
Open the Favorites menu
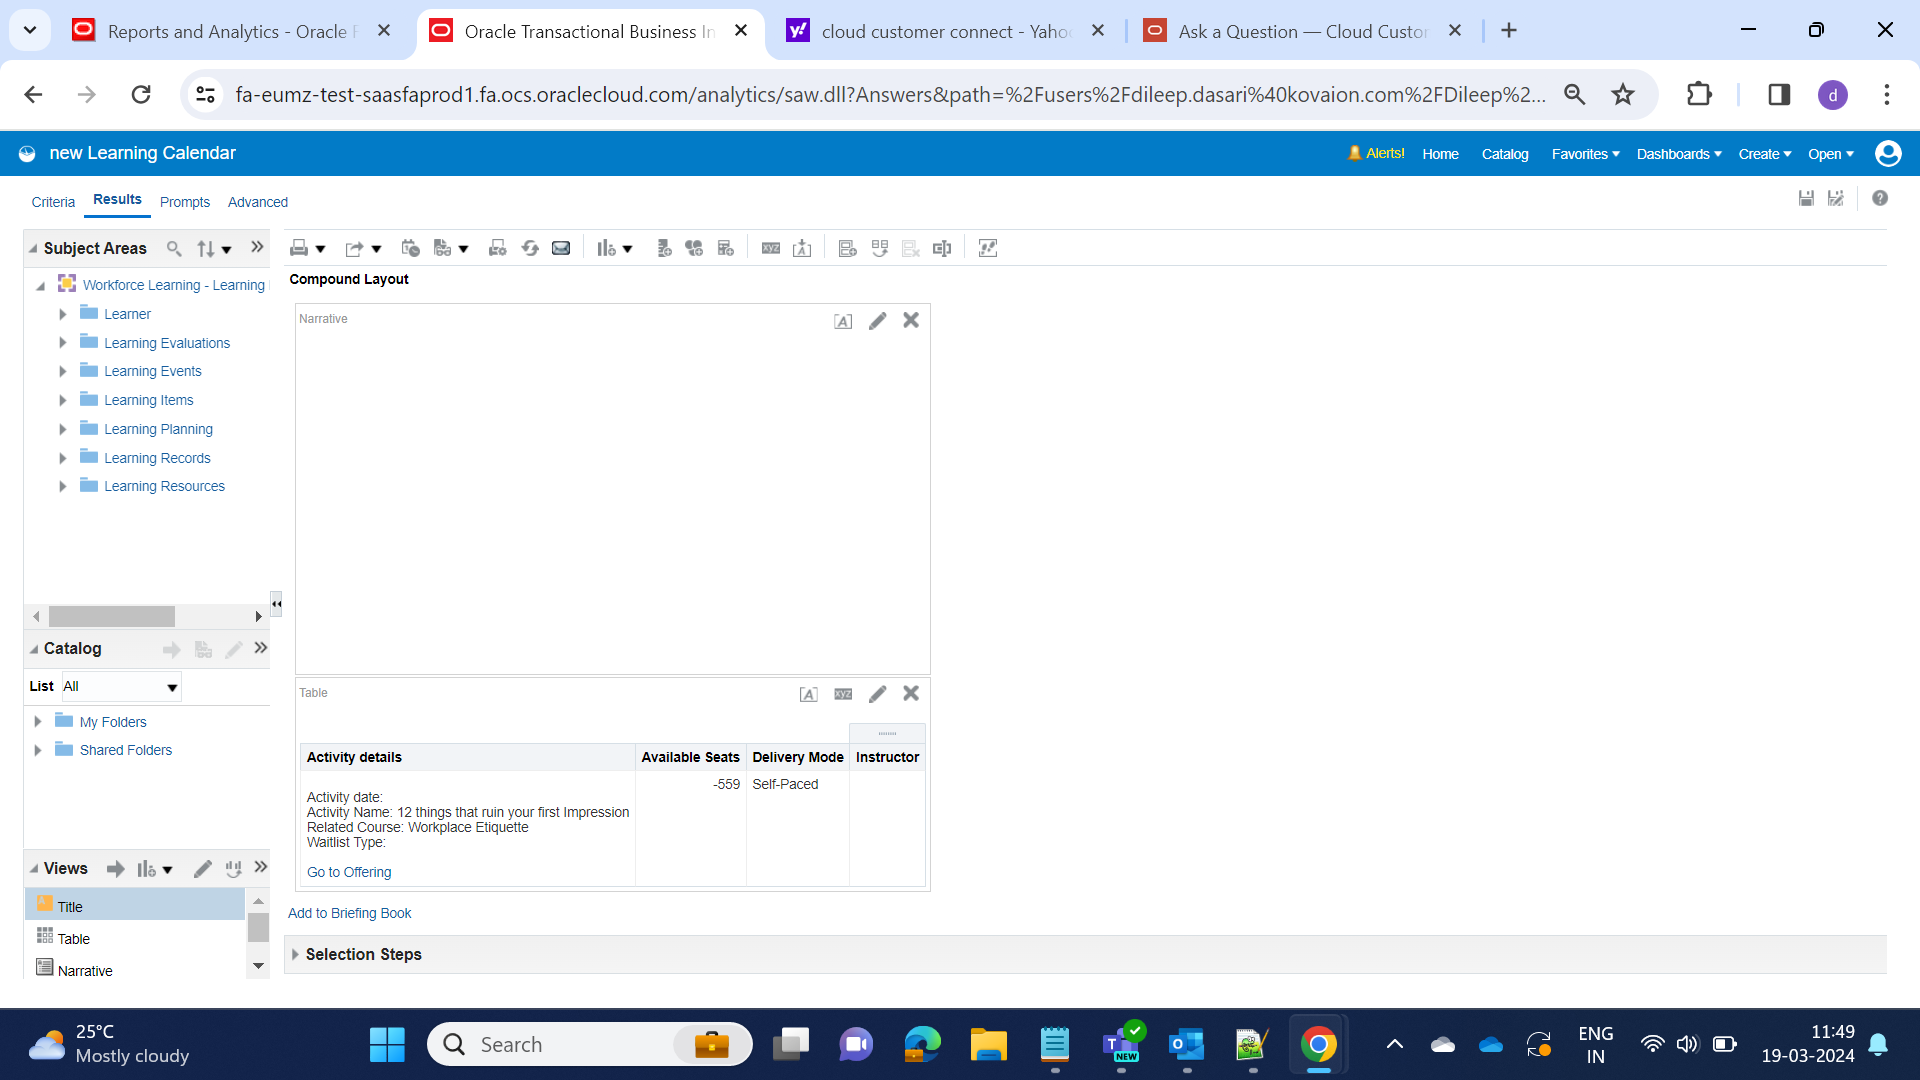[x=1586, y=154]
